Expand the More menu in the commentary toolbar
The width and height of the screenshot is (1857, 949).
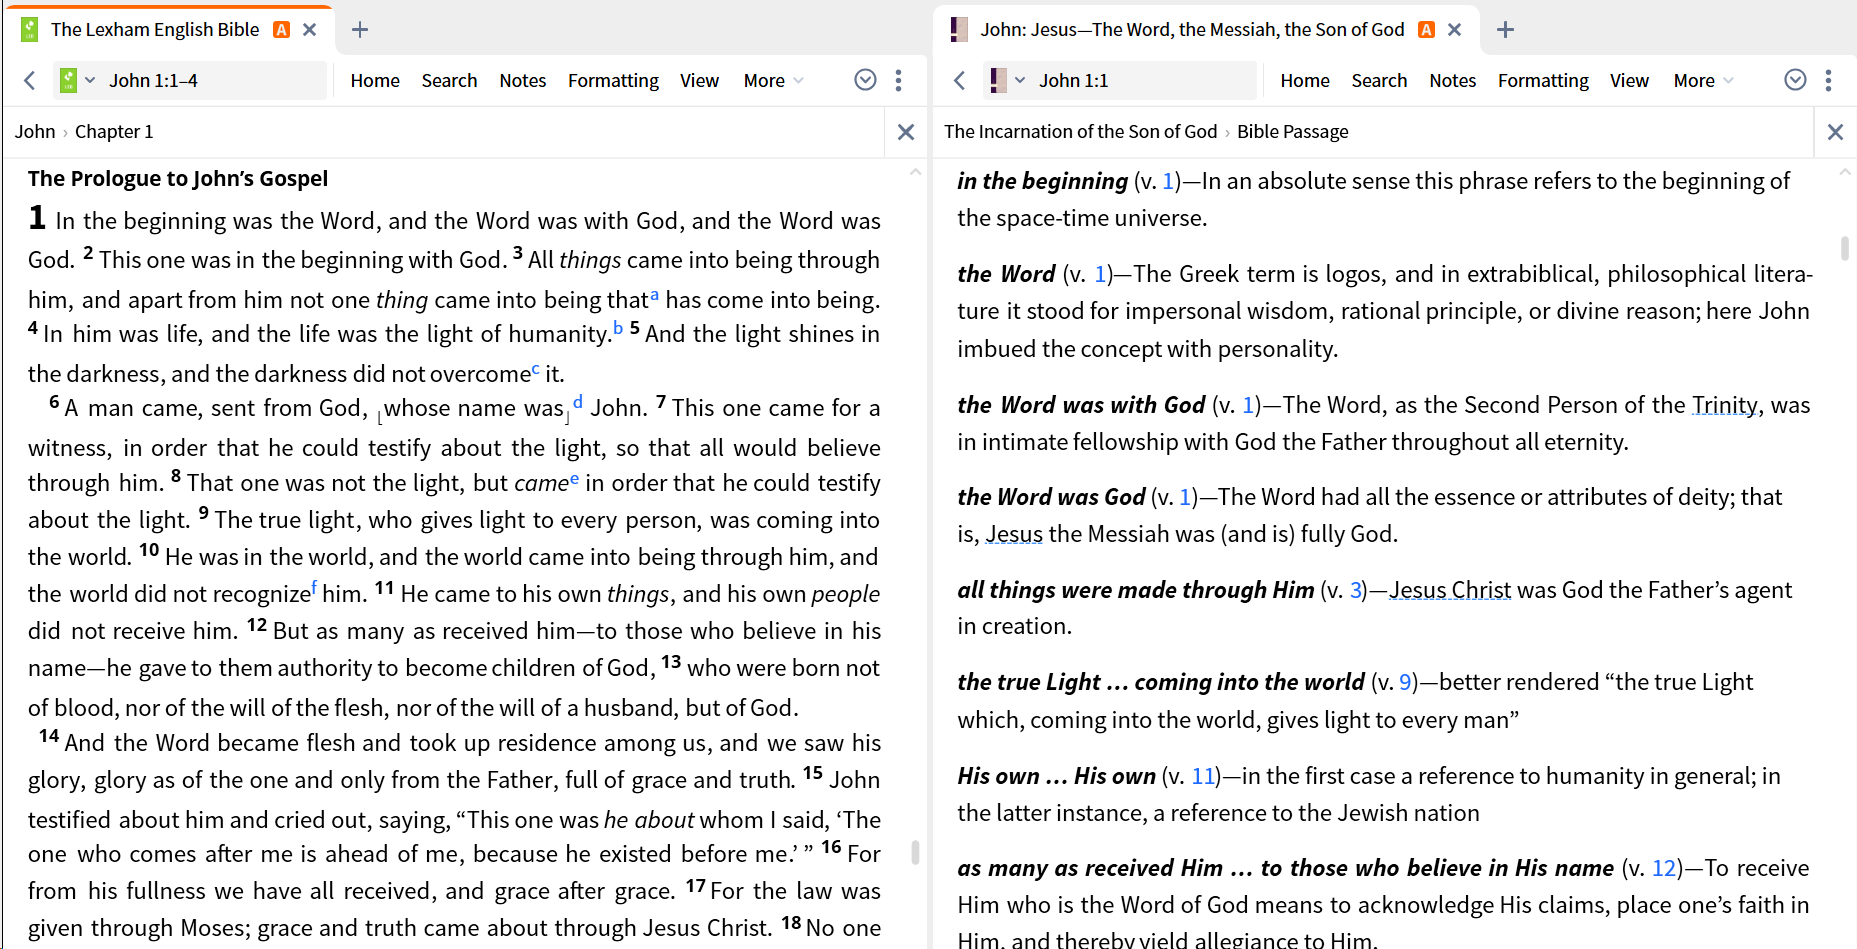1703,80
